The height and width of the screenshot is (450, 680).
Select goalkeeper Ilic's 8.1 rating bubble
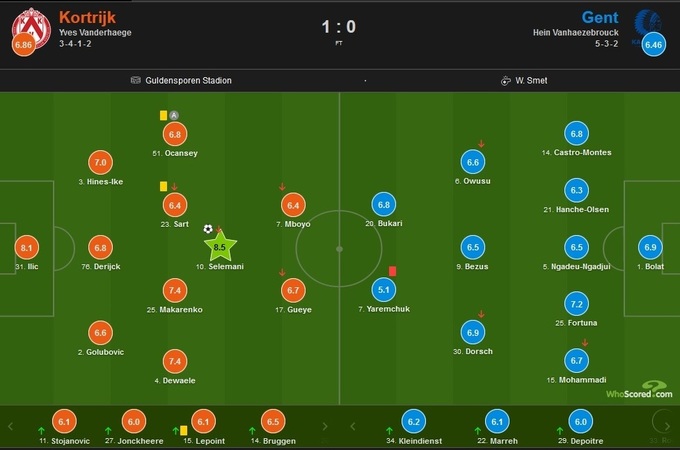(27, 247)
